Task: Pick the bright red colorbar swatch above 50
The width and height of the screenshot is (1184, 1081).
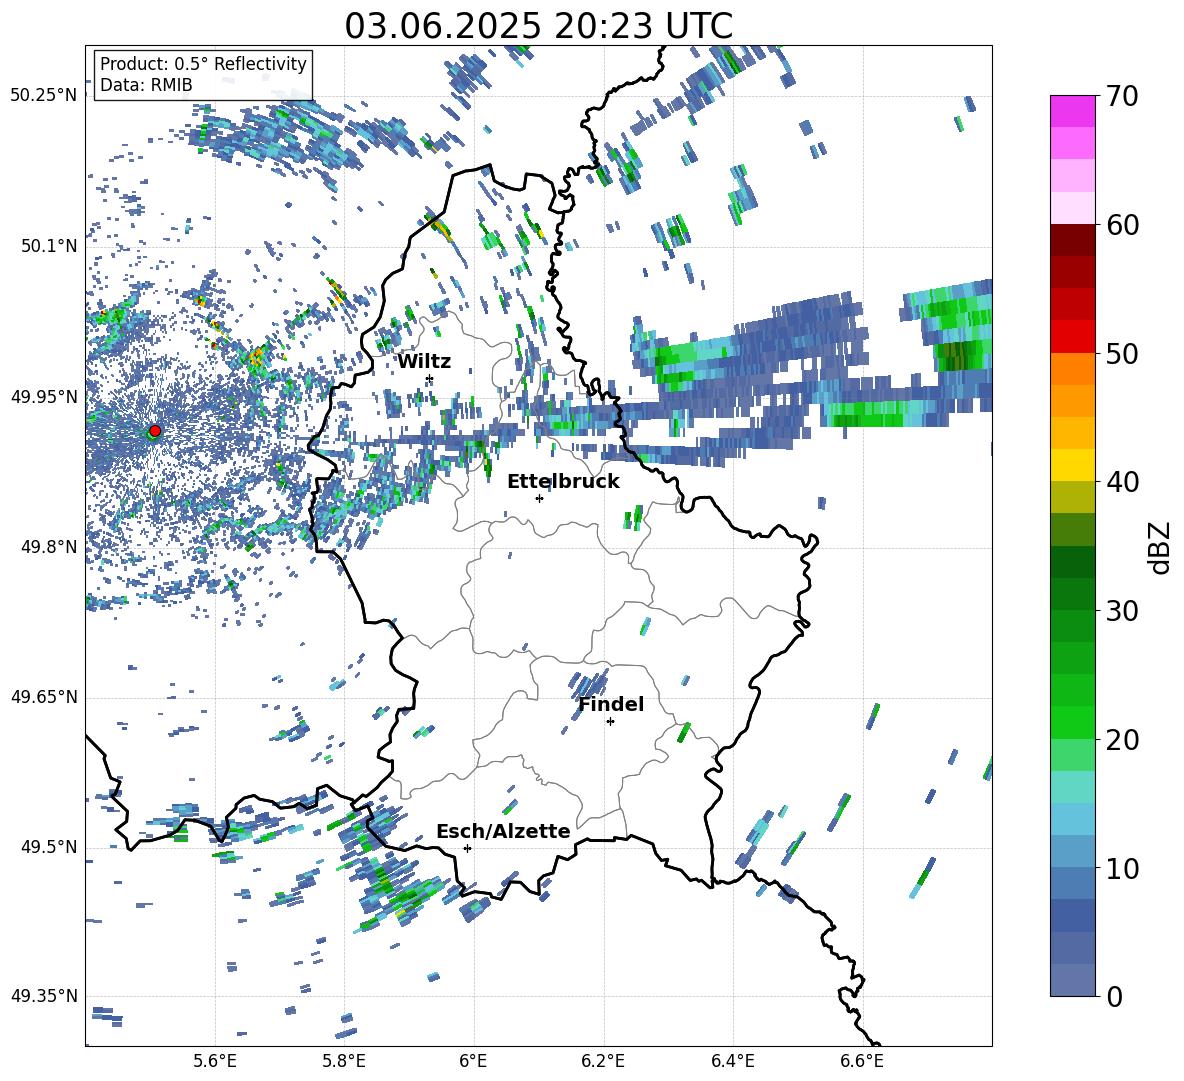Action: pyautogui.click(x=1072, y=337)
